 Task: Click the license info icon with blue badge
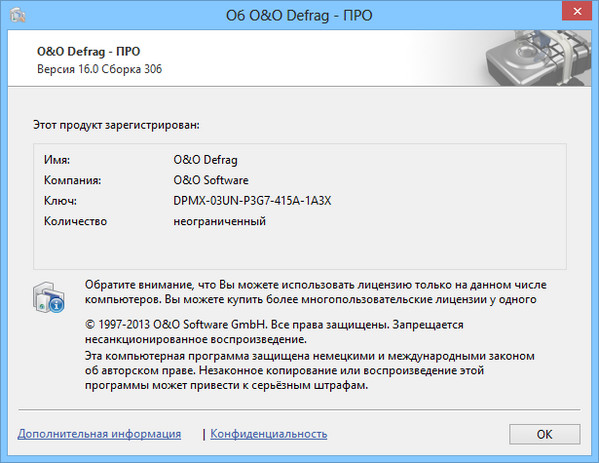pyautogui.click(x=49, y=298)
